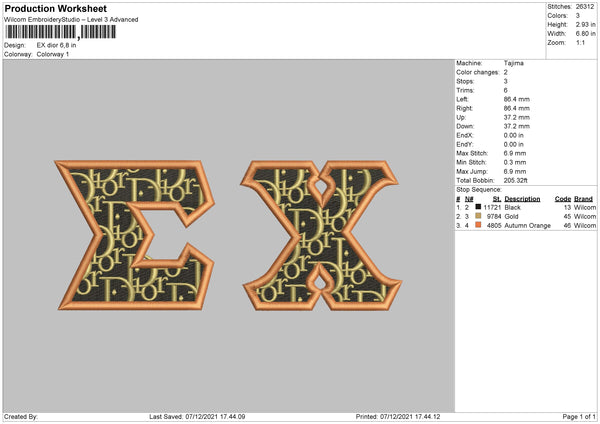
Task: Click the Height value "2.93 in"
Action: (585, 24)
